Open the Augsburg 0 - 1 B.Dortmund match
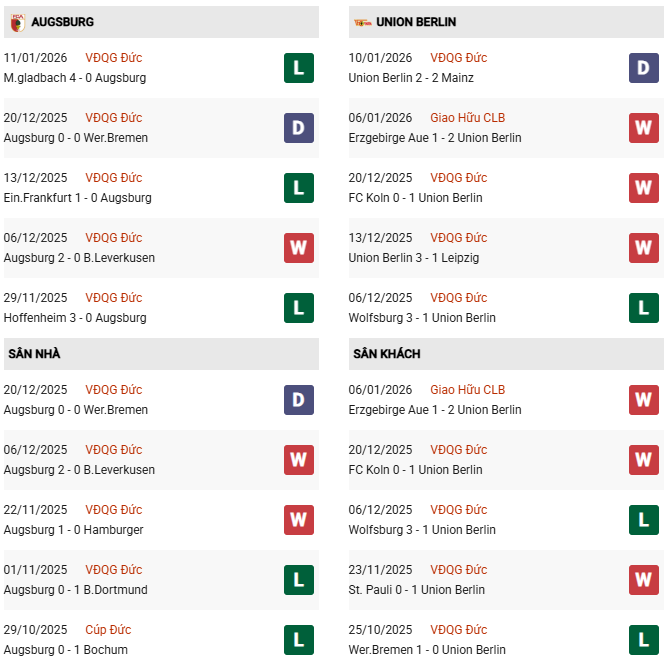668x670 pixels. (76, 590)
